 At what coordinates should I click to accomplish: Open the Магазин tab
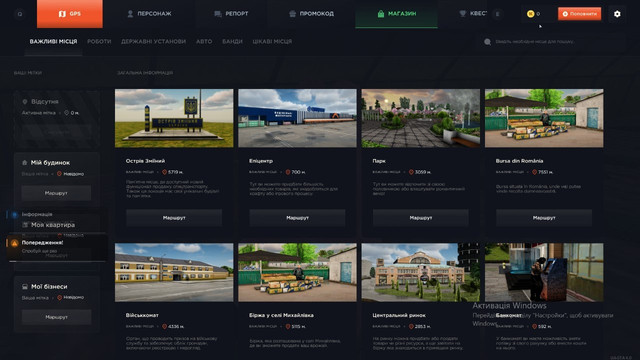point(396,14)
